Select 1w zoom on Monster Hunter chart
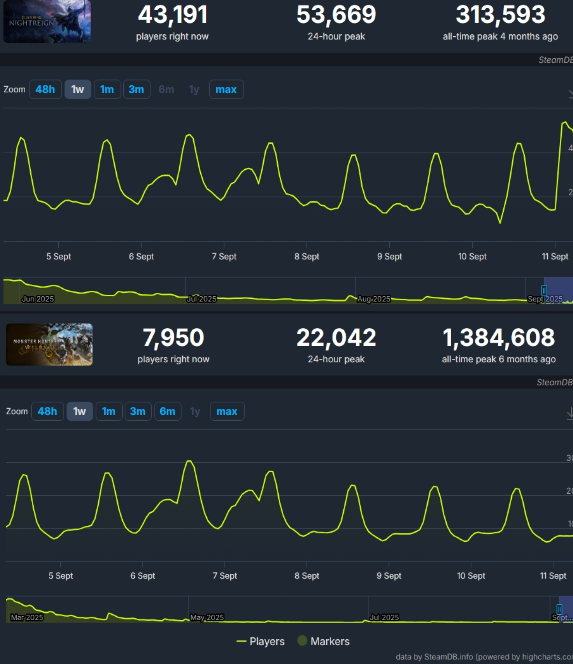Image resolution: width=573 pixels, height=664 pixels. click(x=80, y=411)
